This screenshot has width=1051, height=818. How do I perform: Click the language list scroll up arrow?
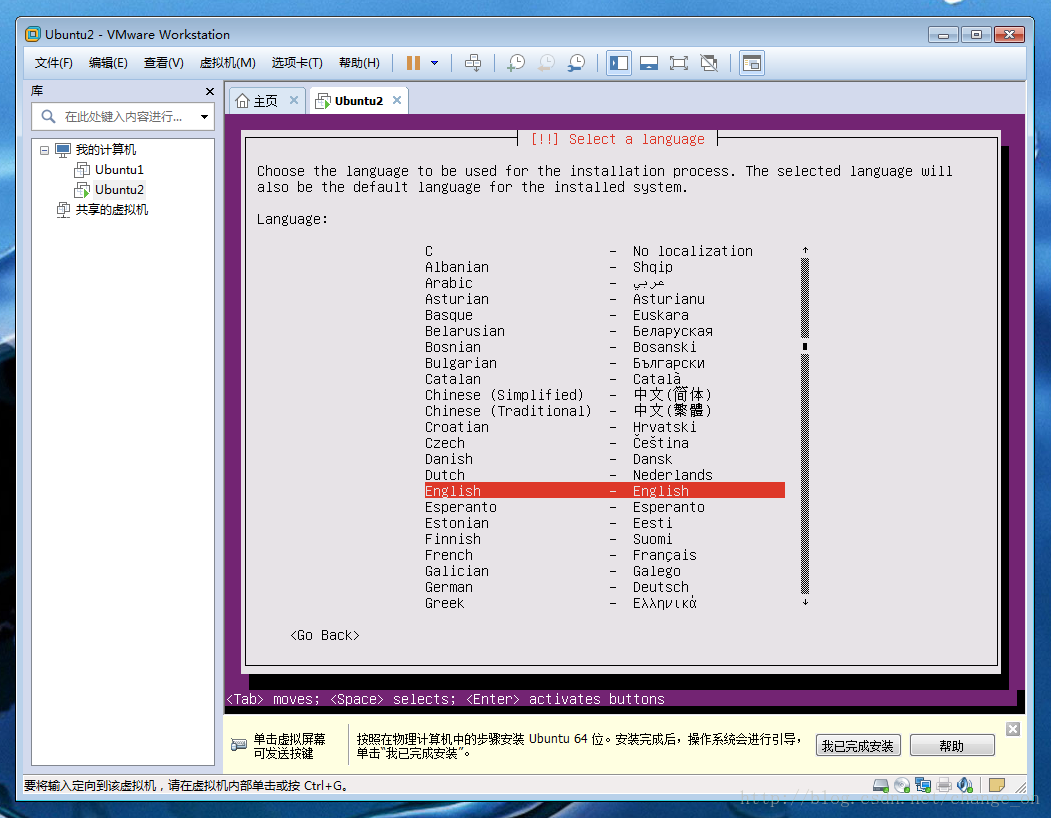click(x=805, y=250)
